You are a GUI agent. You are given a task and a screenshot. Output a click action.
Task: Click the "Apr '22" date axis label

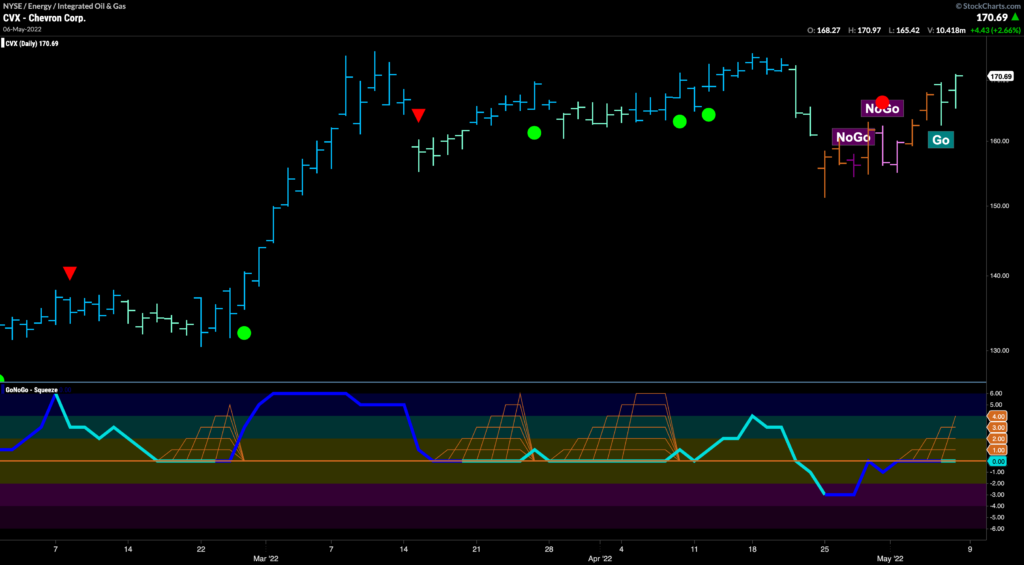(x=599, y=559)
